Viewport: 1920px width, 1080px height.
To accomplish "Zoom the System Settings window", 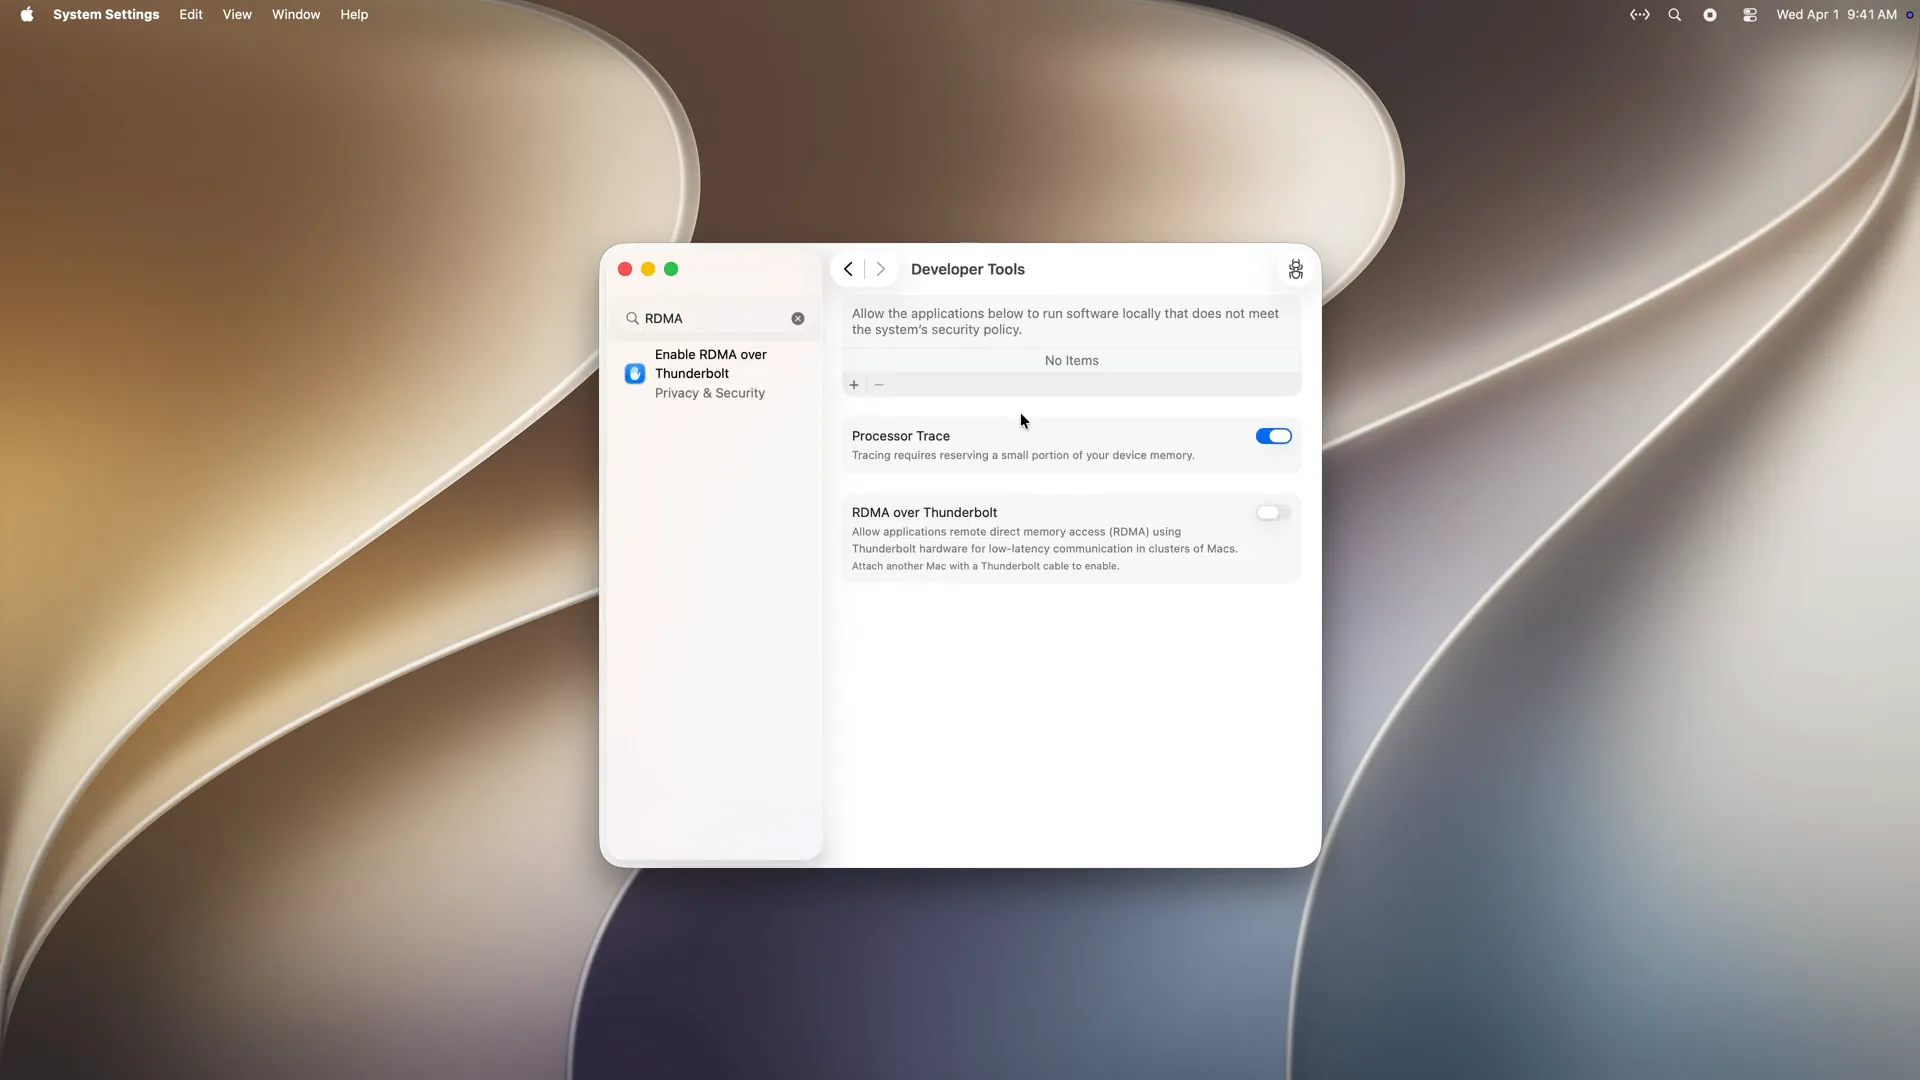I will pyautogui.click(x=672, y=269).
